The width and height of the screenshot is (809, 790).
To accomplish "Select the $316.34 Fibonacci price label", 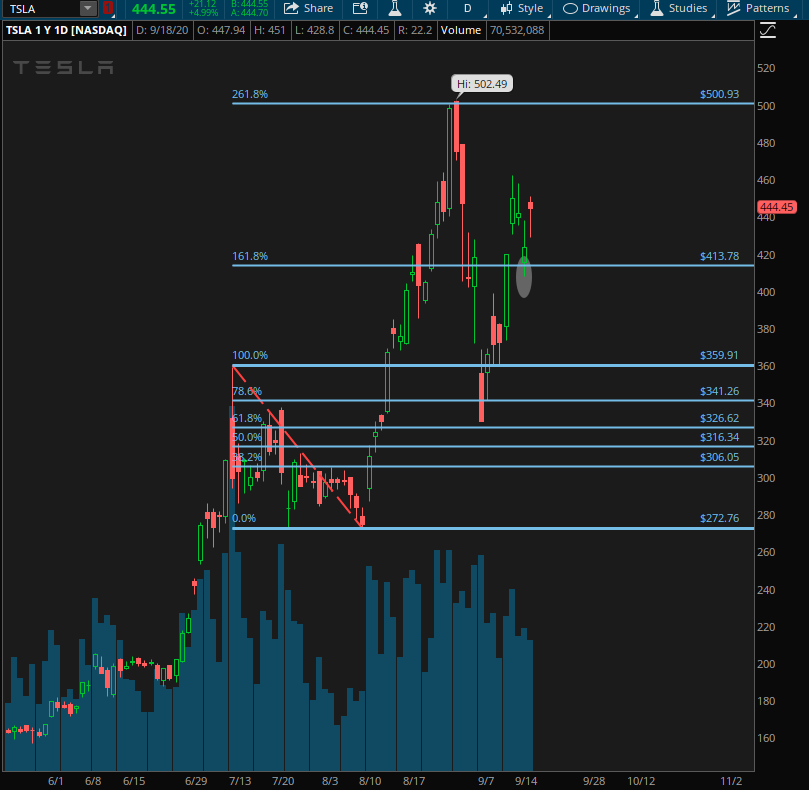I will pos(719,437).
